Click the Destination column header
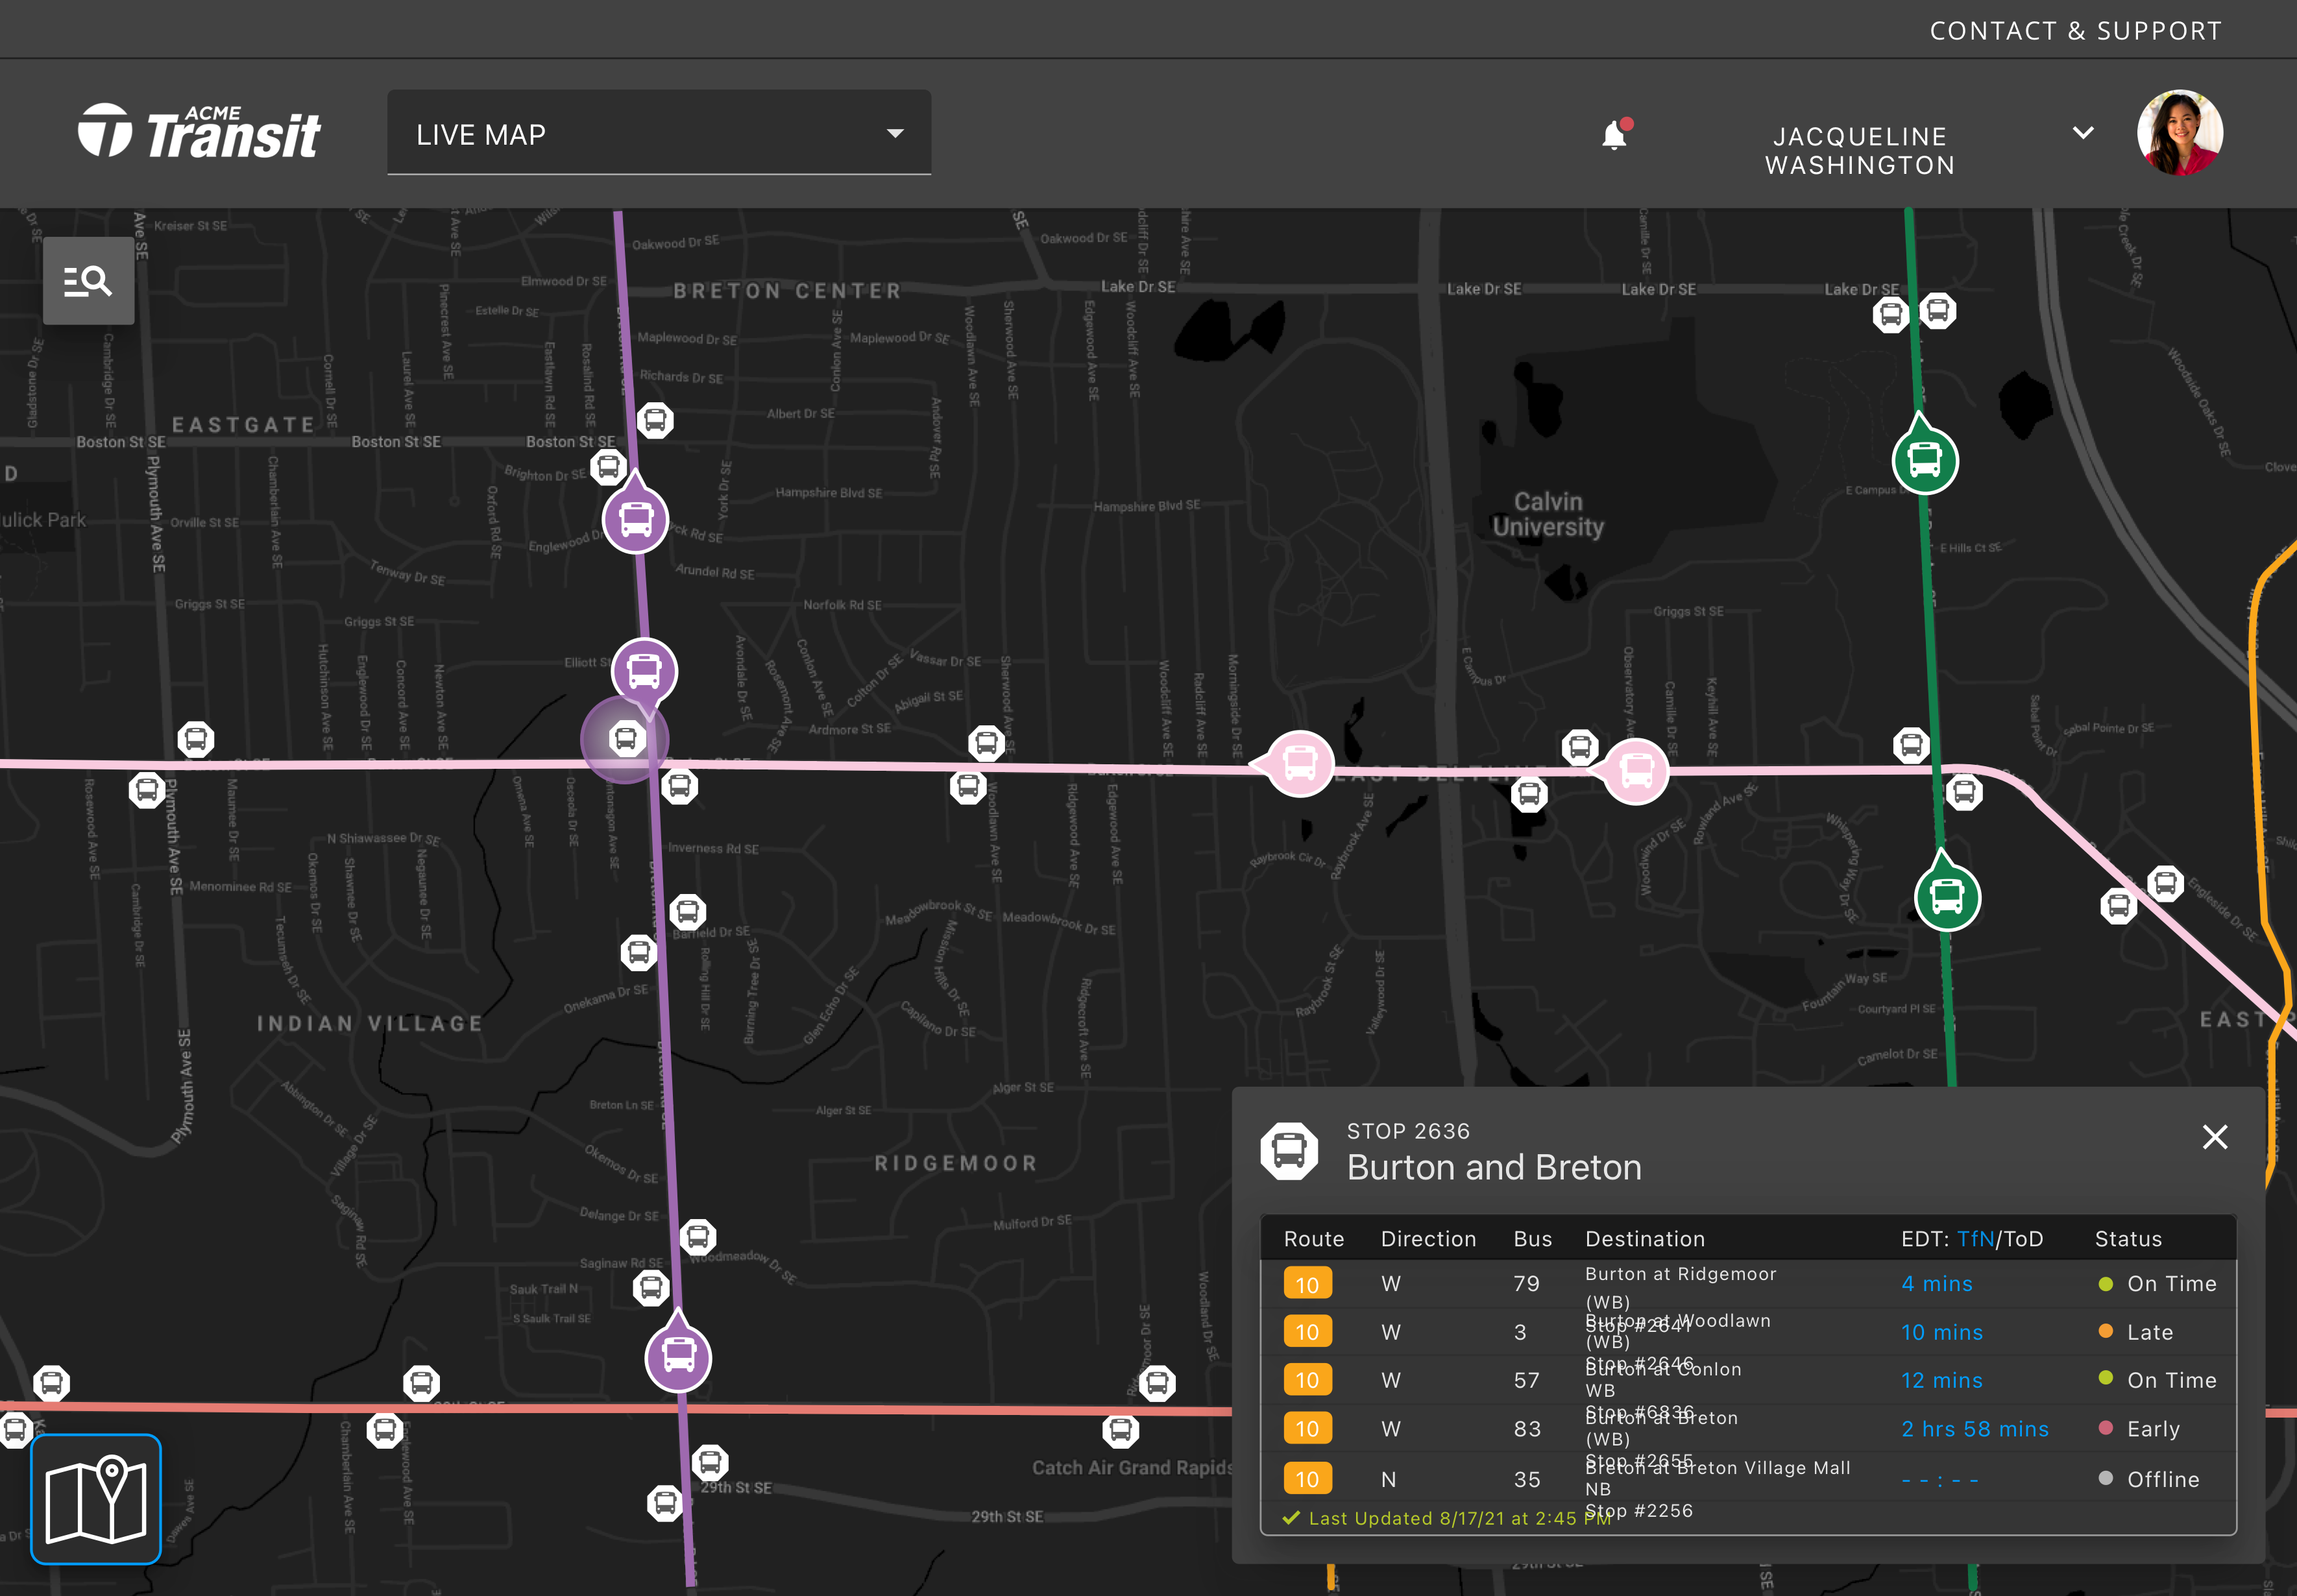2297x1596 pixels. point(1645,1239)
